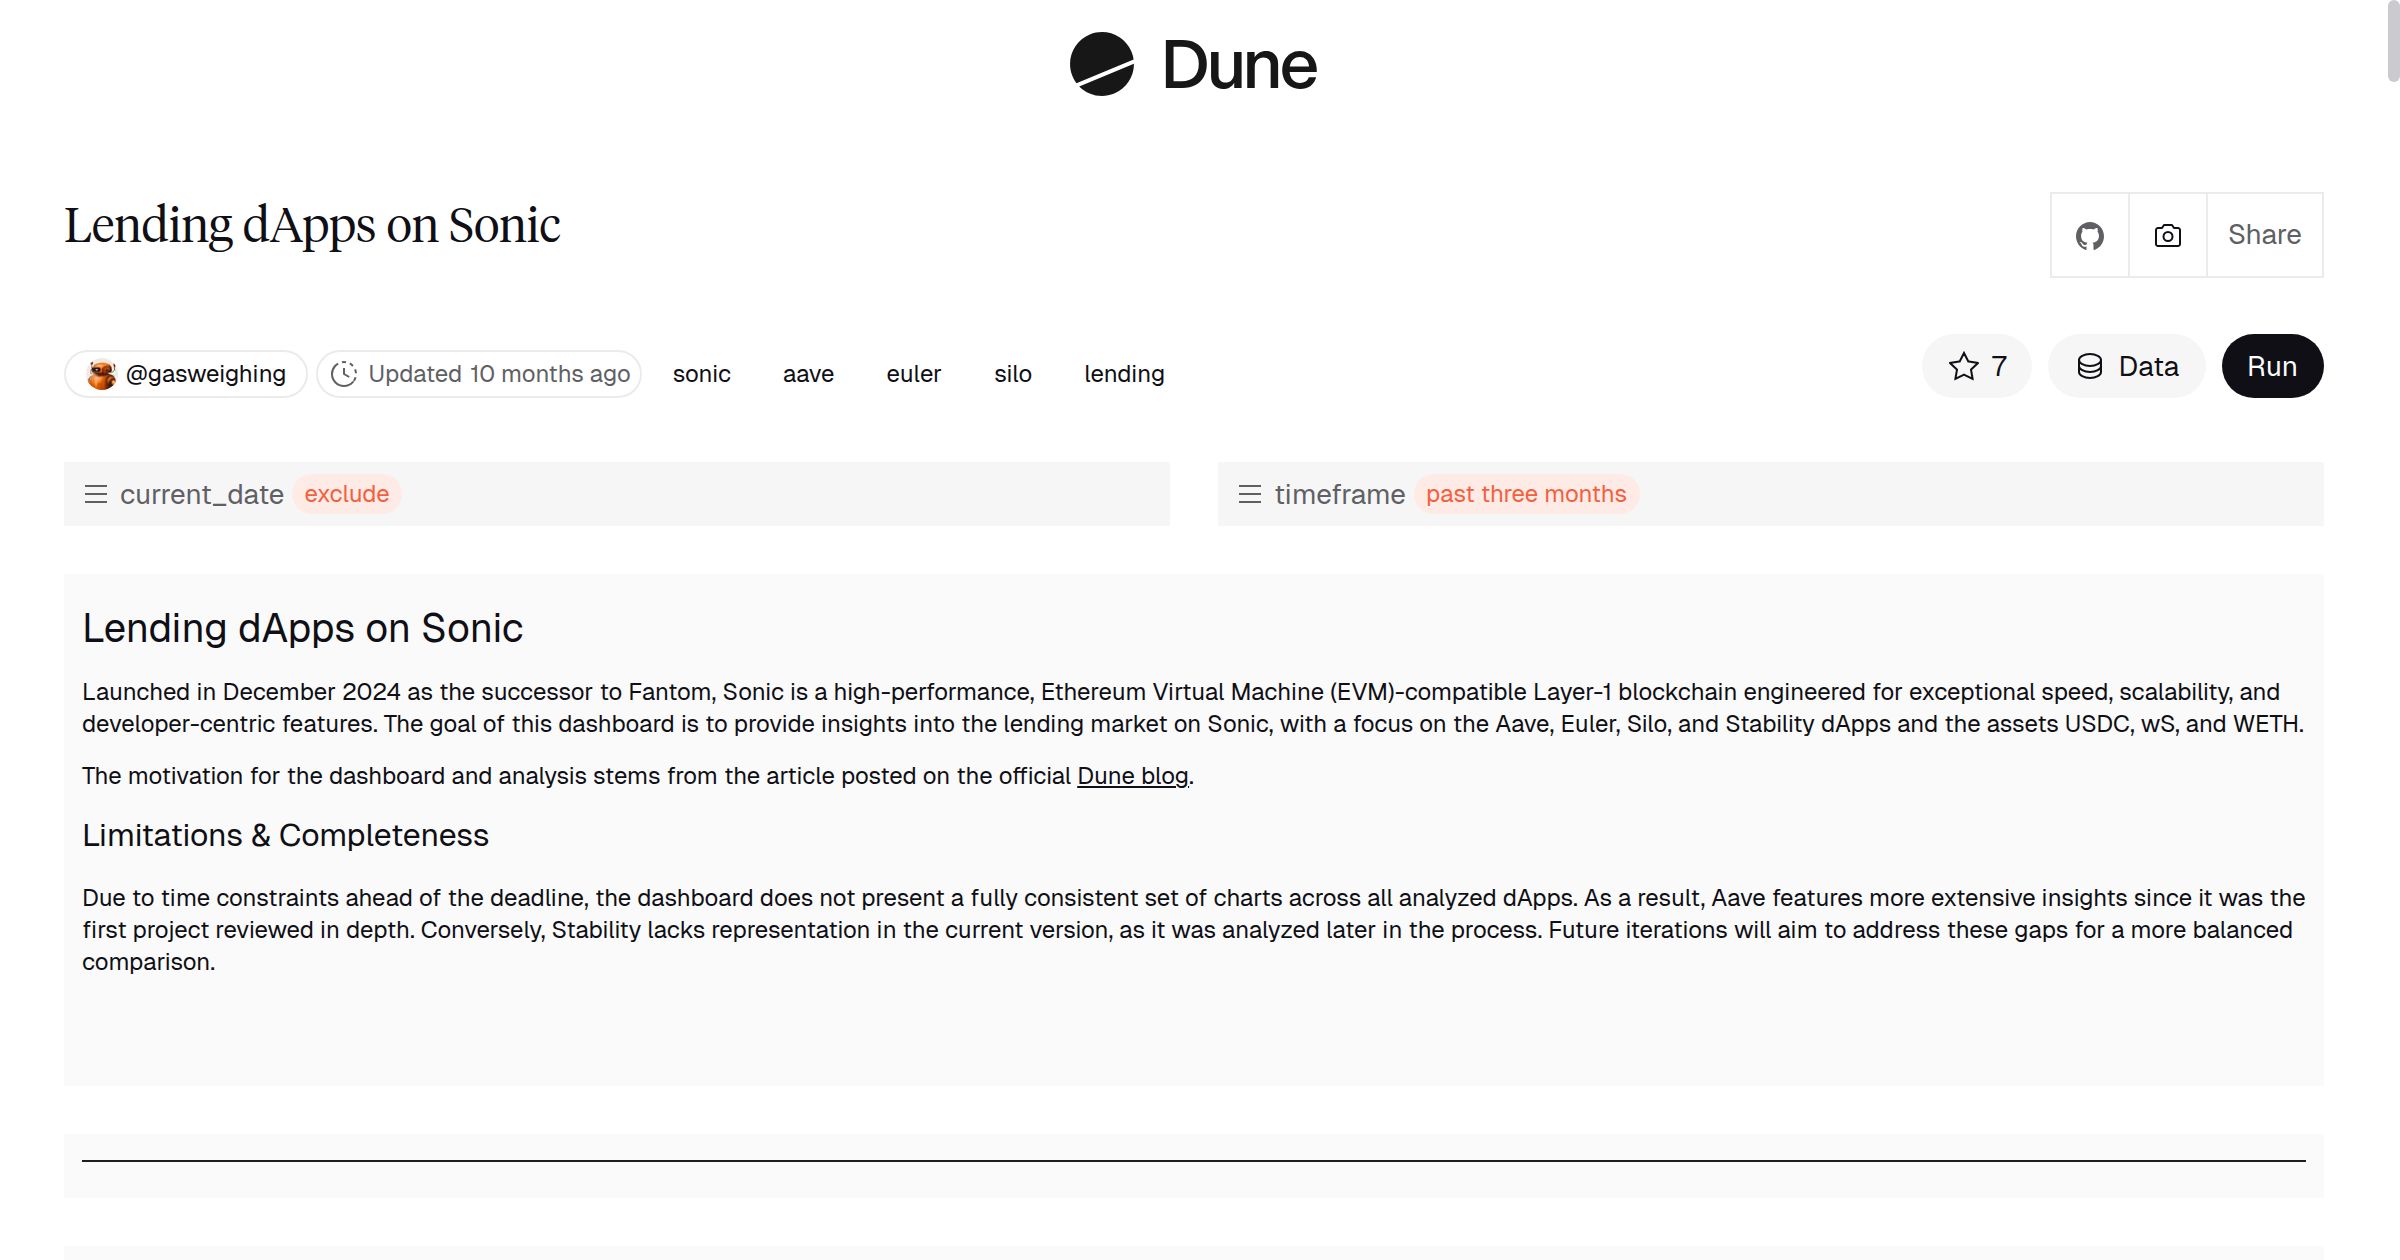Viewport: 2400px width, 1260px height.
Task: Click the @gasweighing author chip
Action: 185,373
